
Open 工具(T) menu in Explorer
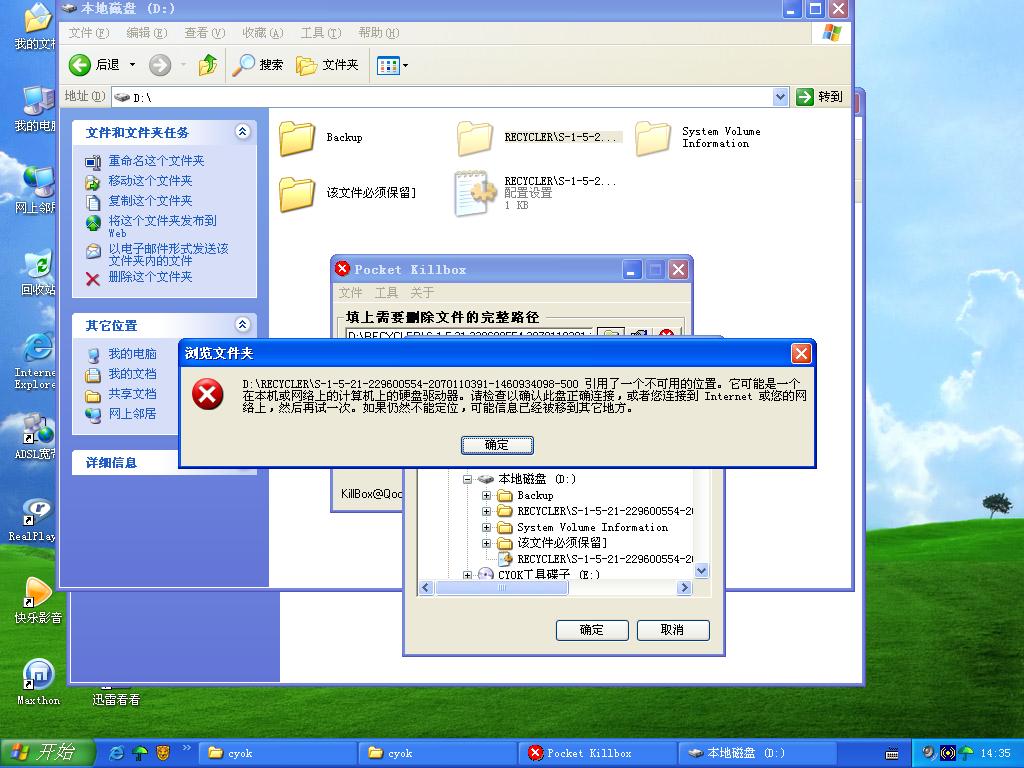tap(321, 33)
